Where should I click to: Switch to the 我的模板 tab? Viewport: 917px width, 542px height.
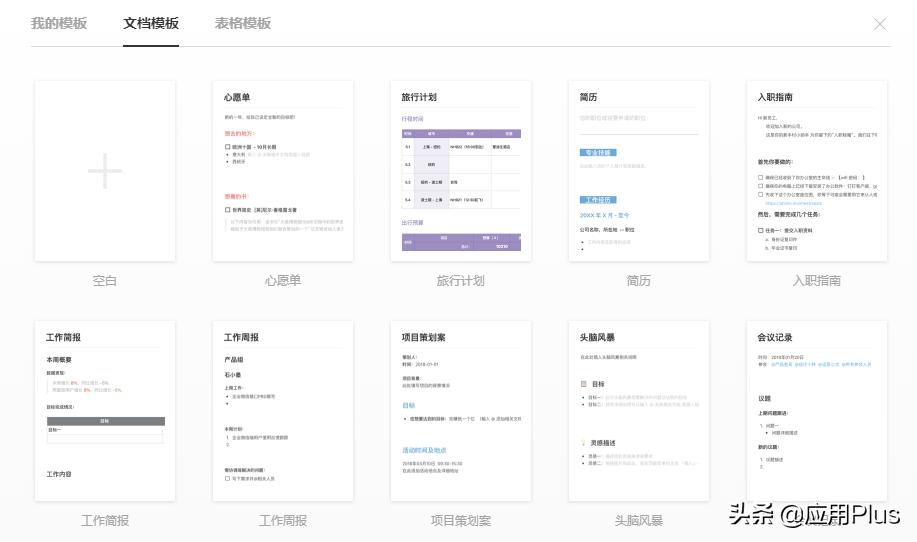pos(59,23)
